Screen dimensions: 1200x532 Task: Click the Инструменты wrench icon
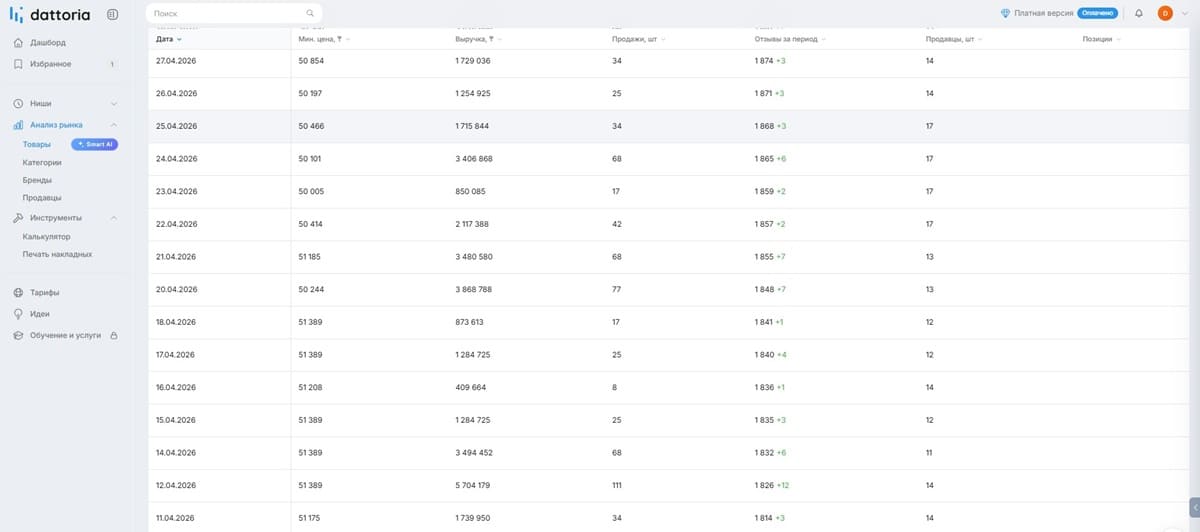[x=18, y=218]
